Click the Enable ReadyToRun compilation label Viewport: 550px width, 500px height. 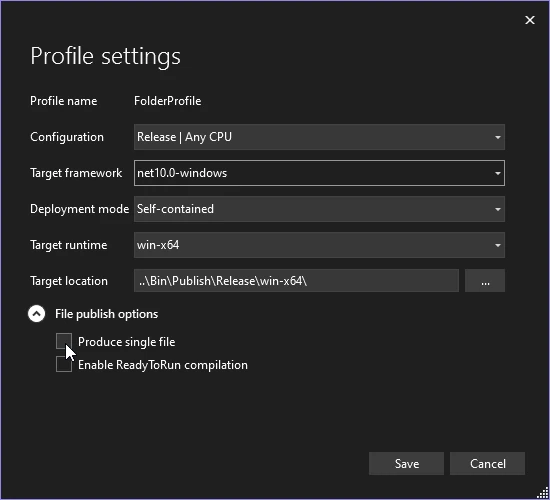(163, 365)
